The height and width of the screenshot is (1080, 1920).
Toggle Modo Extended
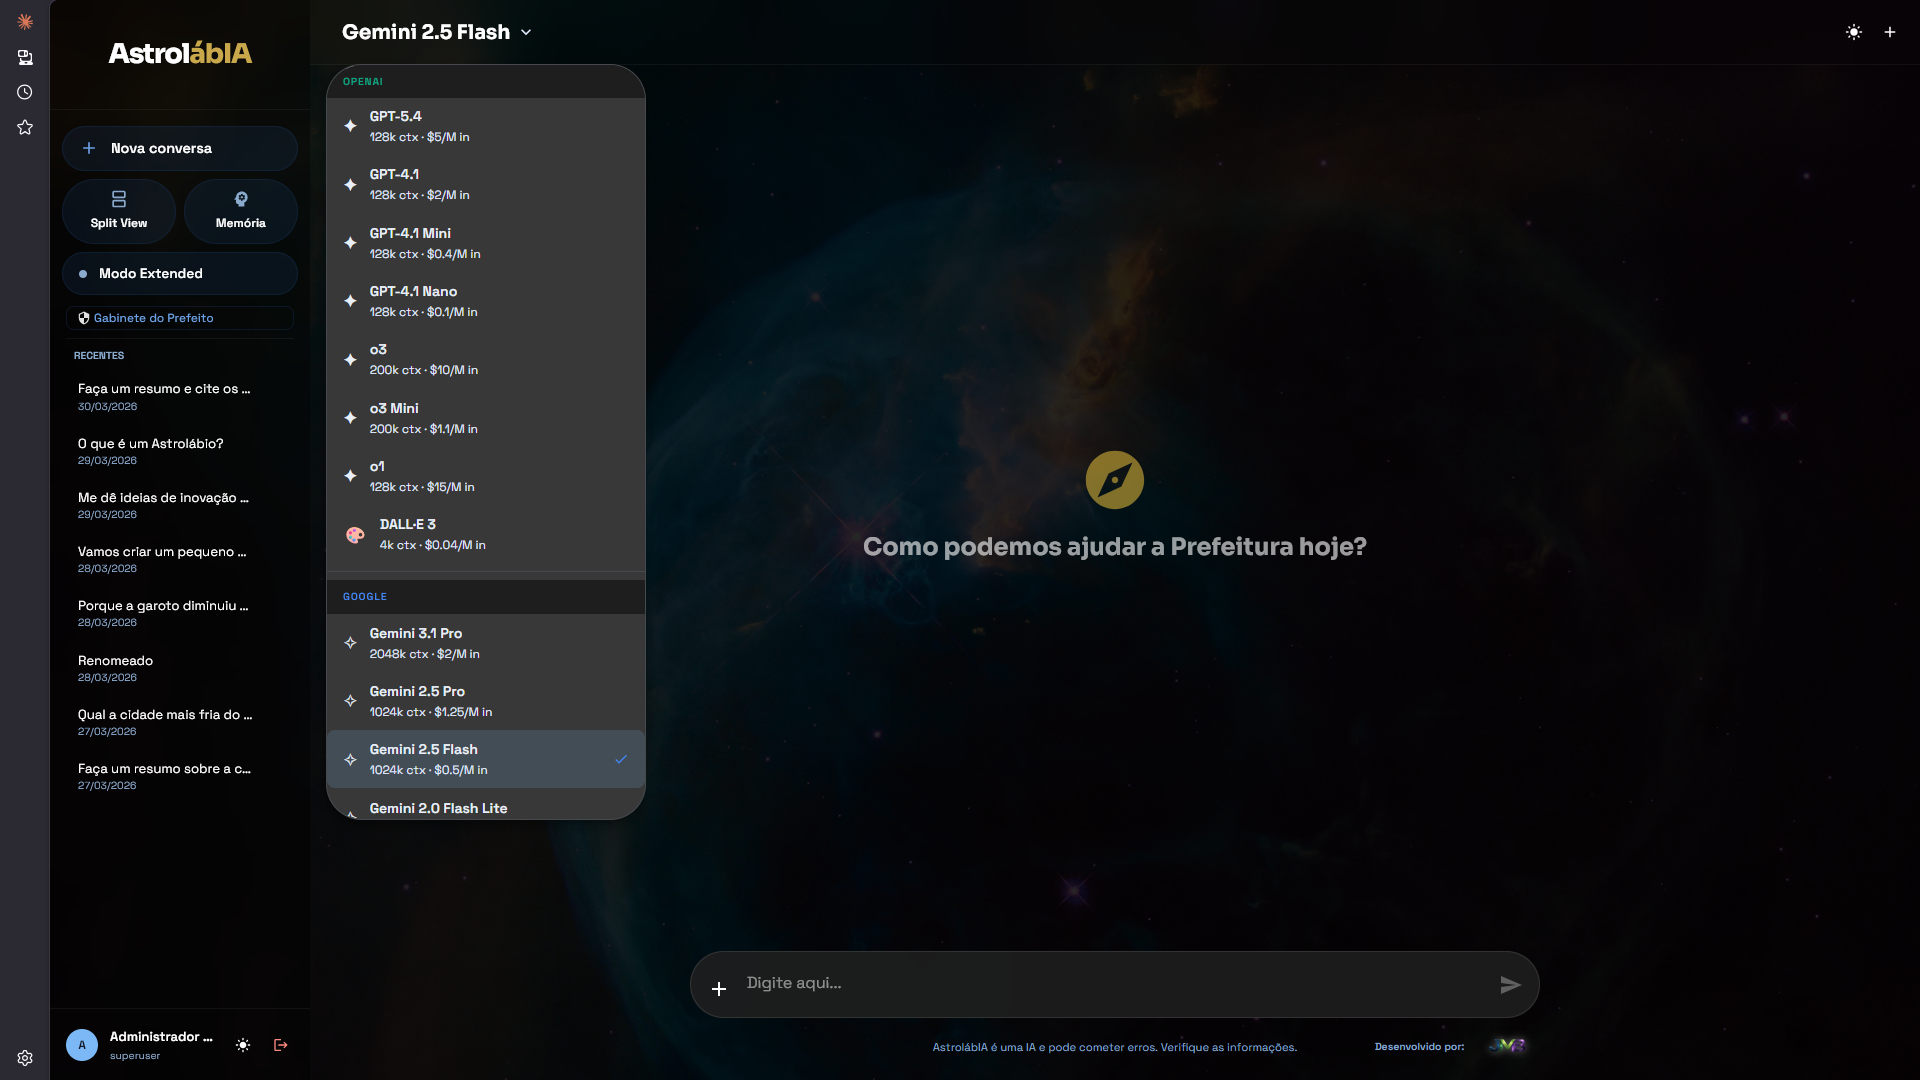click(x=180, y=273)
